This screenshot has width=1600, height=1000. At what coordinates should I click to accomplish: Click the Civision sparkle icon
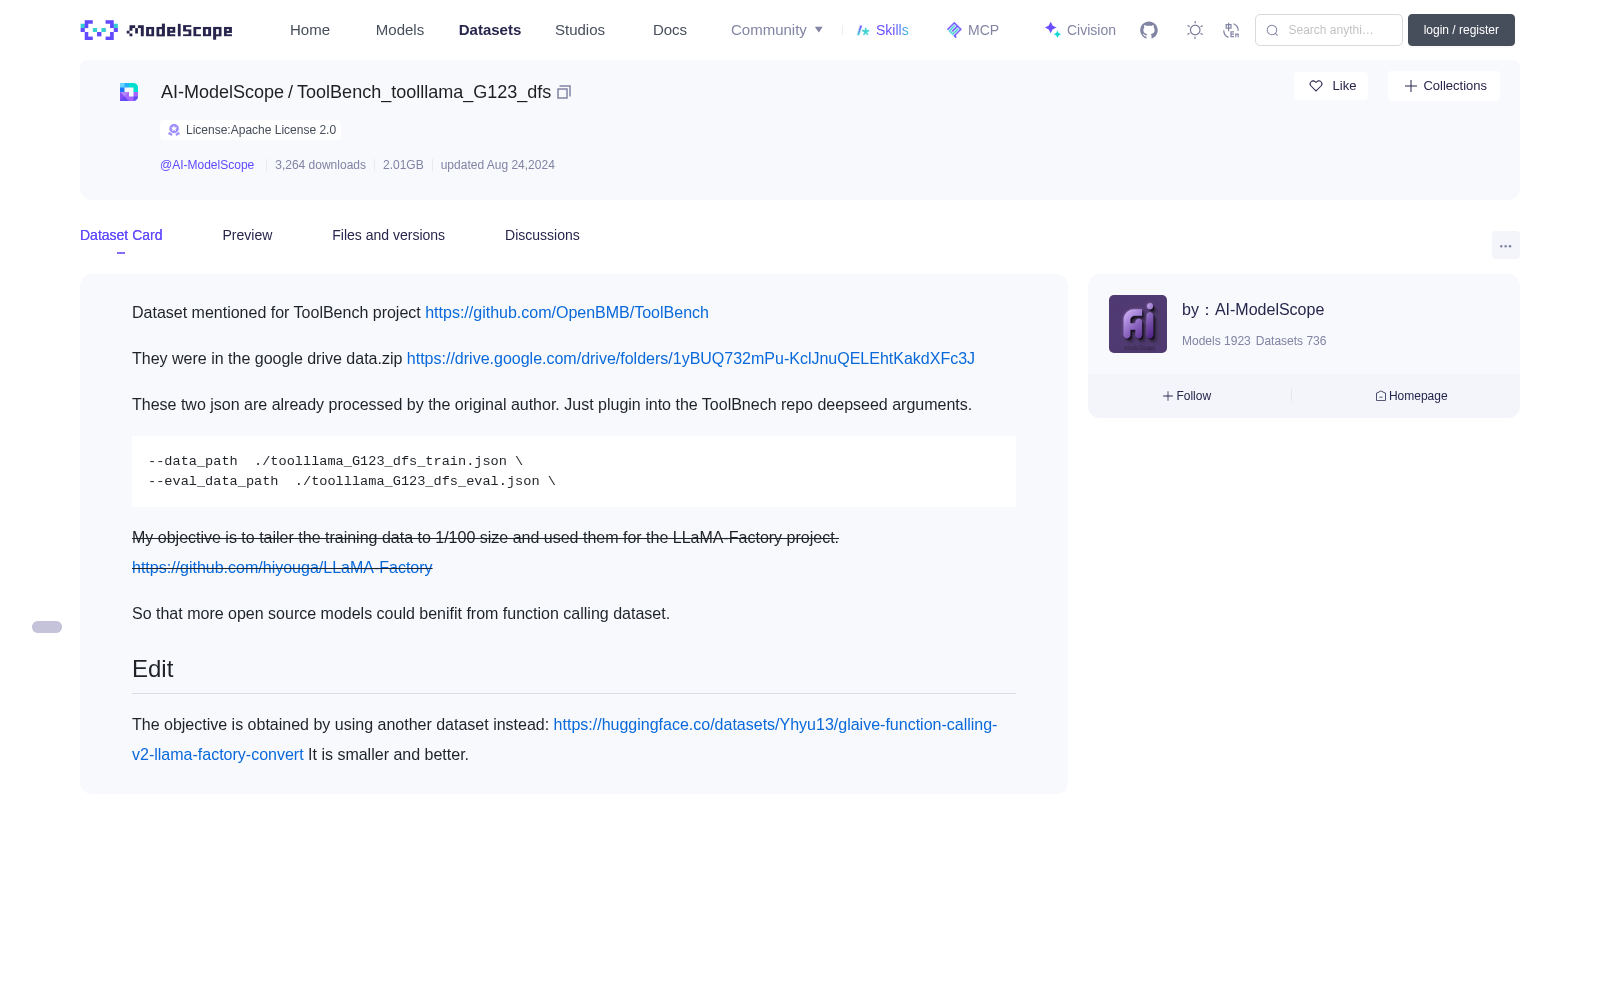pyautogui.click(x=1052, y=30)
